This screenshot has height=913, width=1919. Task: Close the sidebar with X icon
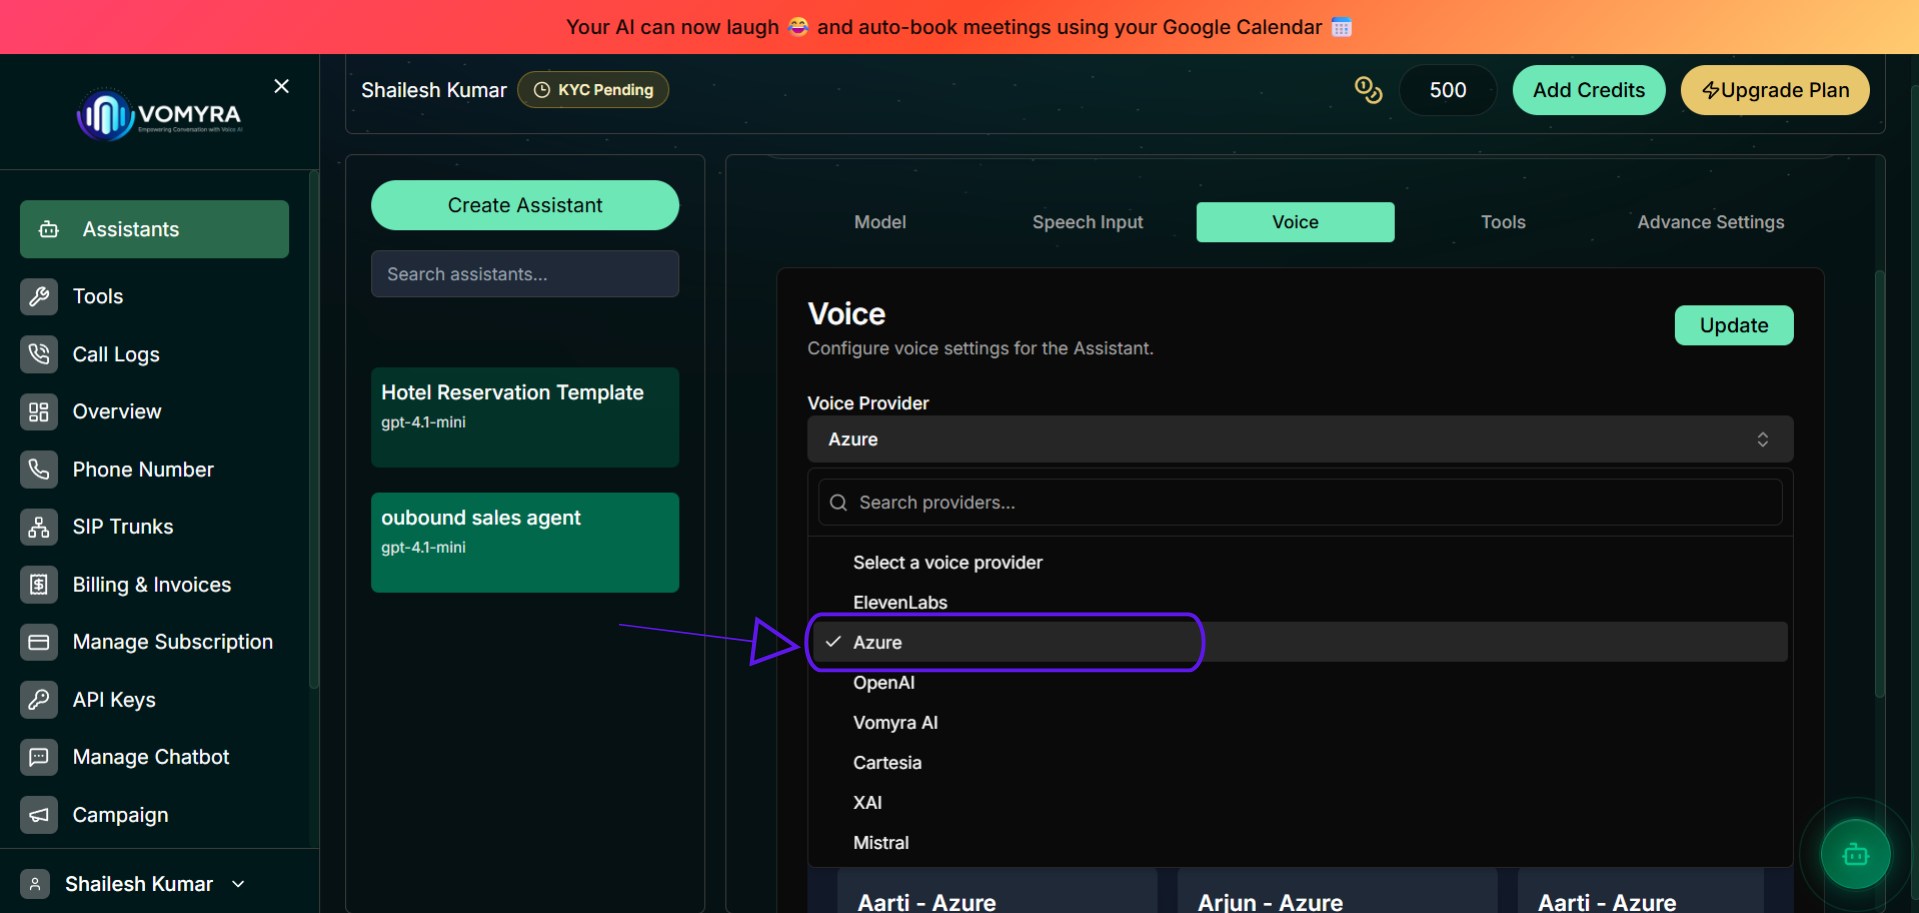[x=282, y=86]
